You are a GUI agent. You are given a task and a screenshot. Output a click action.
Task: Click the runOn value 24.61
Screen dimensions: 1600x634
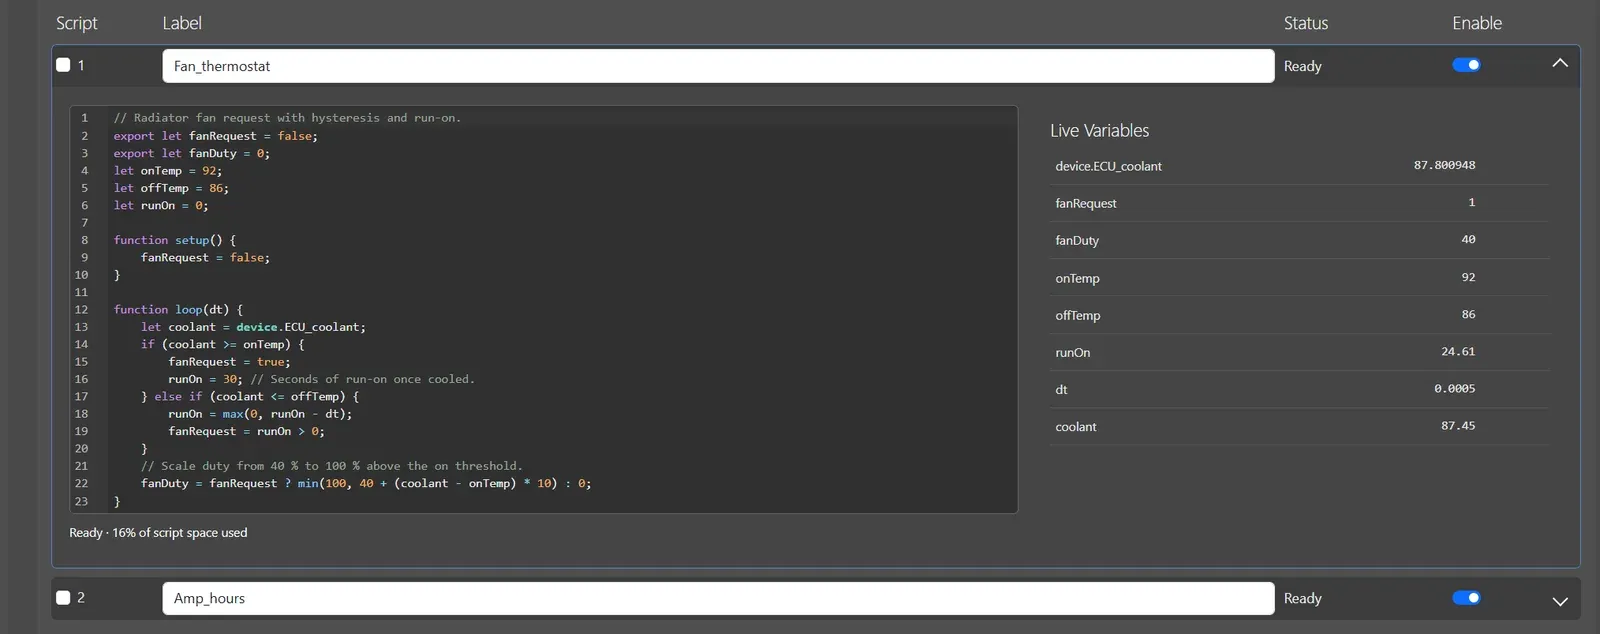coord(1458,351)
